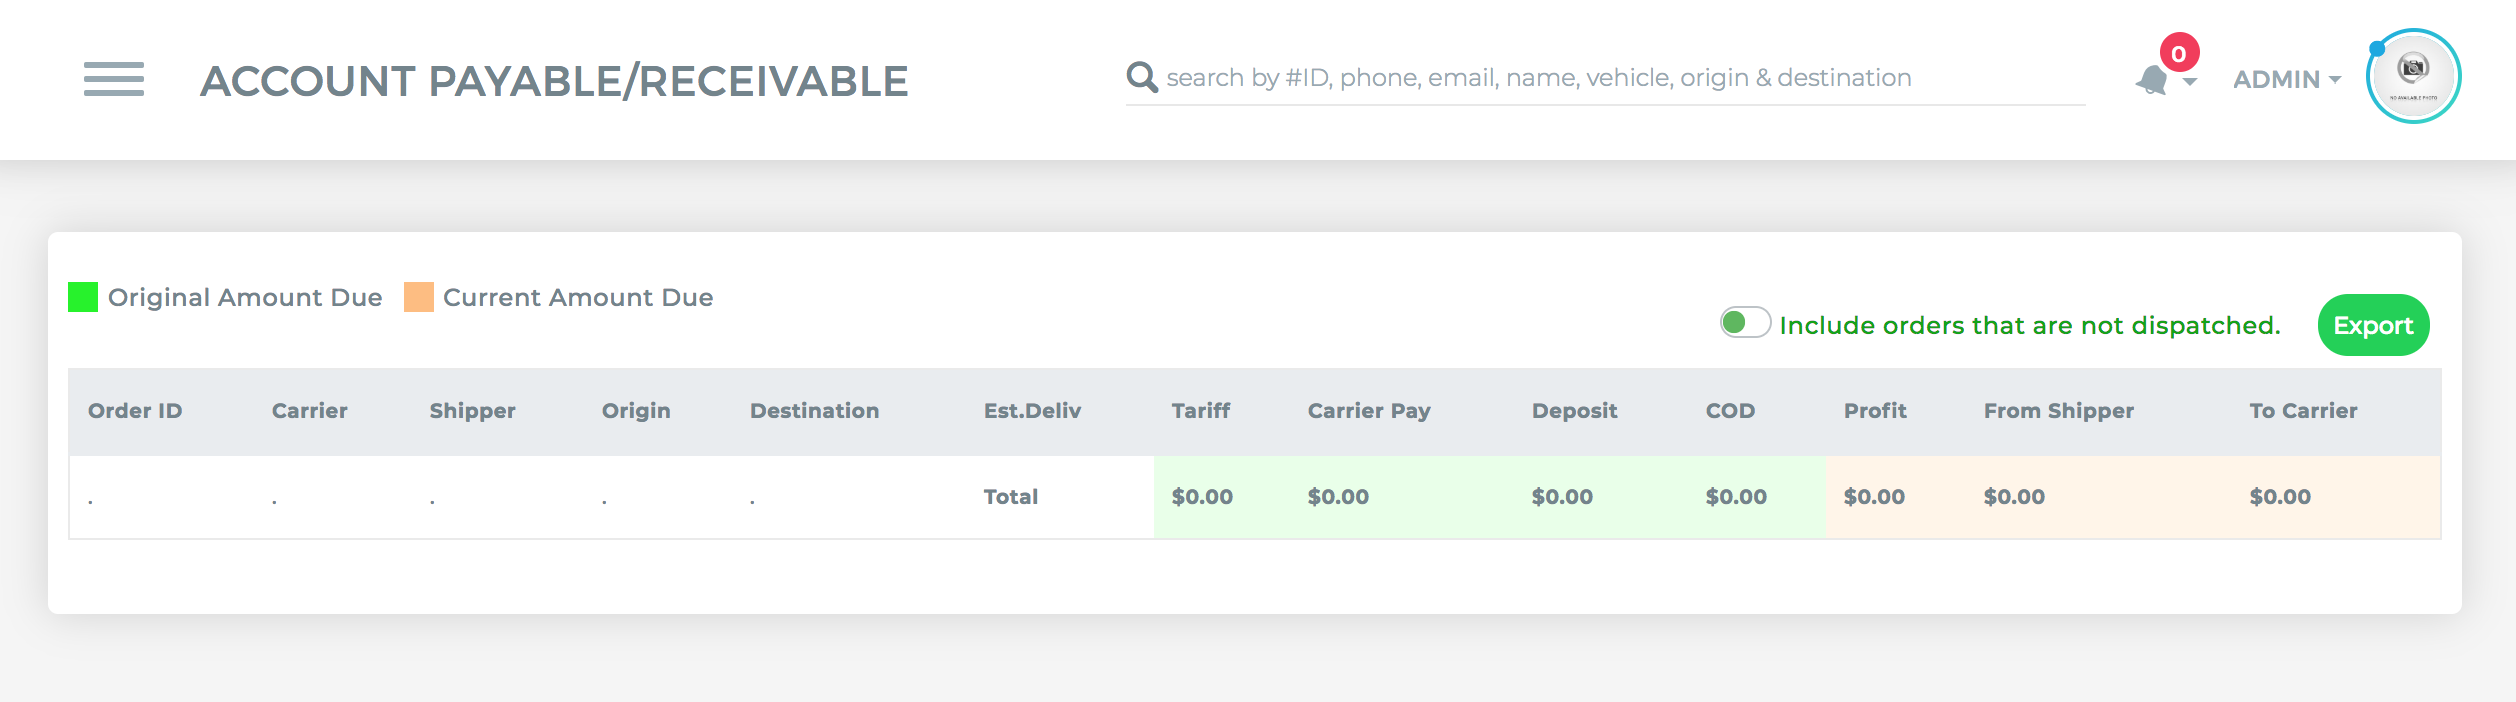Click the Export button
The height and width of the screenshot is (702, 2516).
[x=2373, y=325]
